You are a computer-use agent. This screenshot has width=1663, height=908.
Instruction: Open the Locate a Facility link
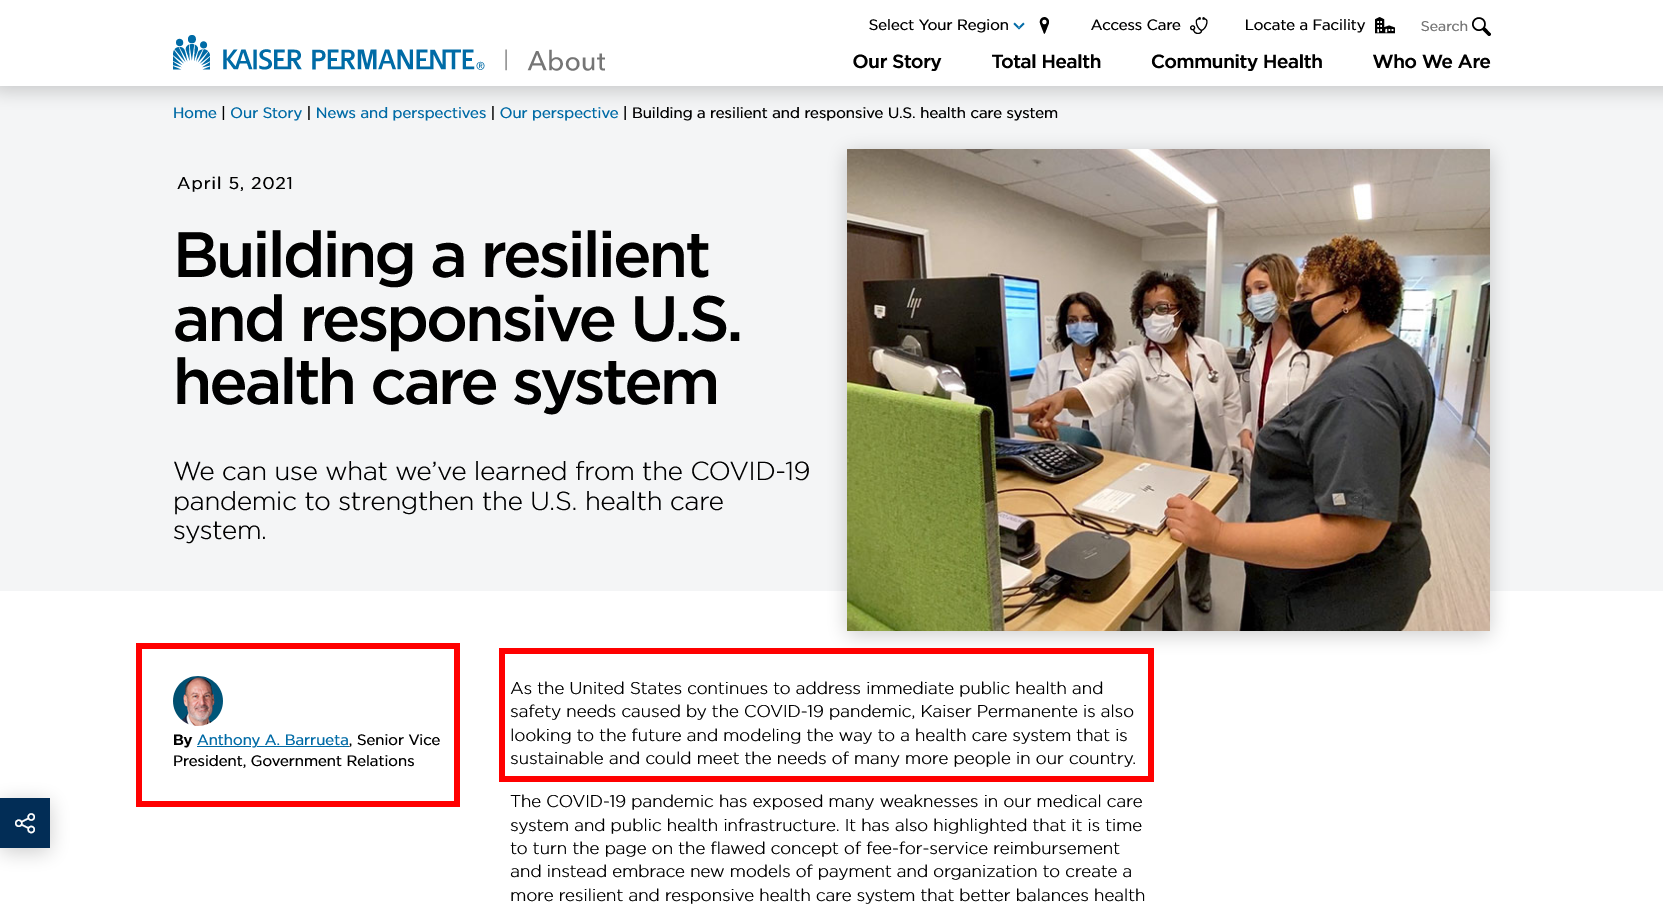[1304, 25]
